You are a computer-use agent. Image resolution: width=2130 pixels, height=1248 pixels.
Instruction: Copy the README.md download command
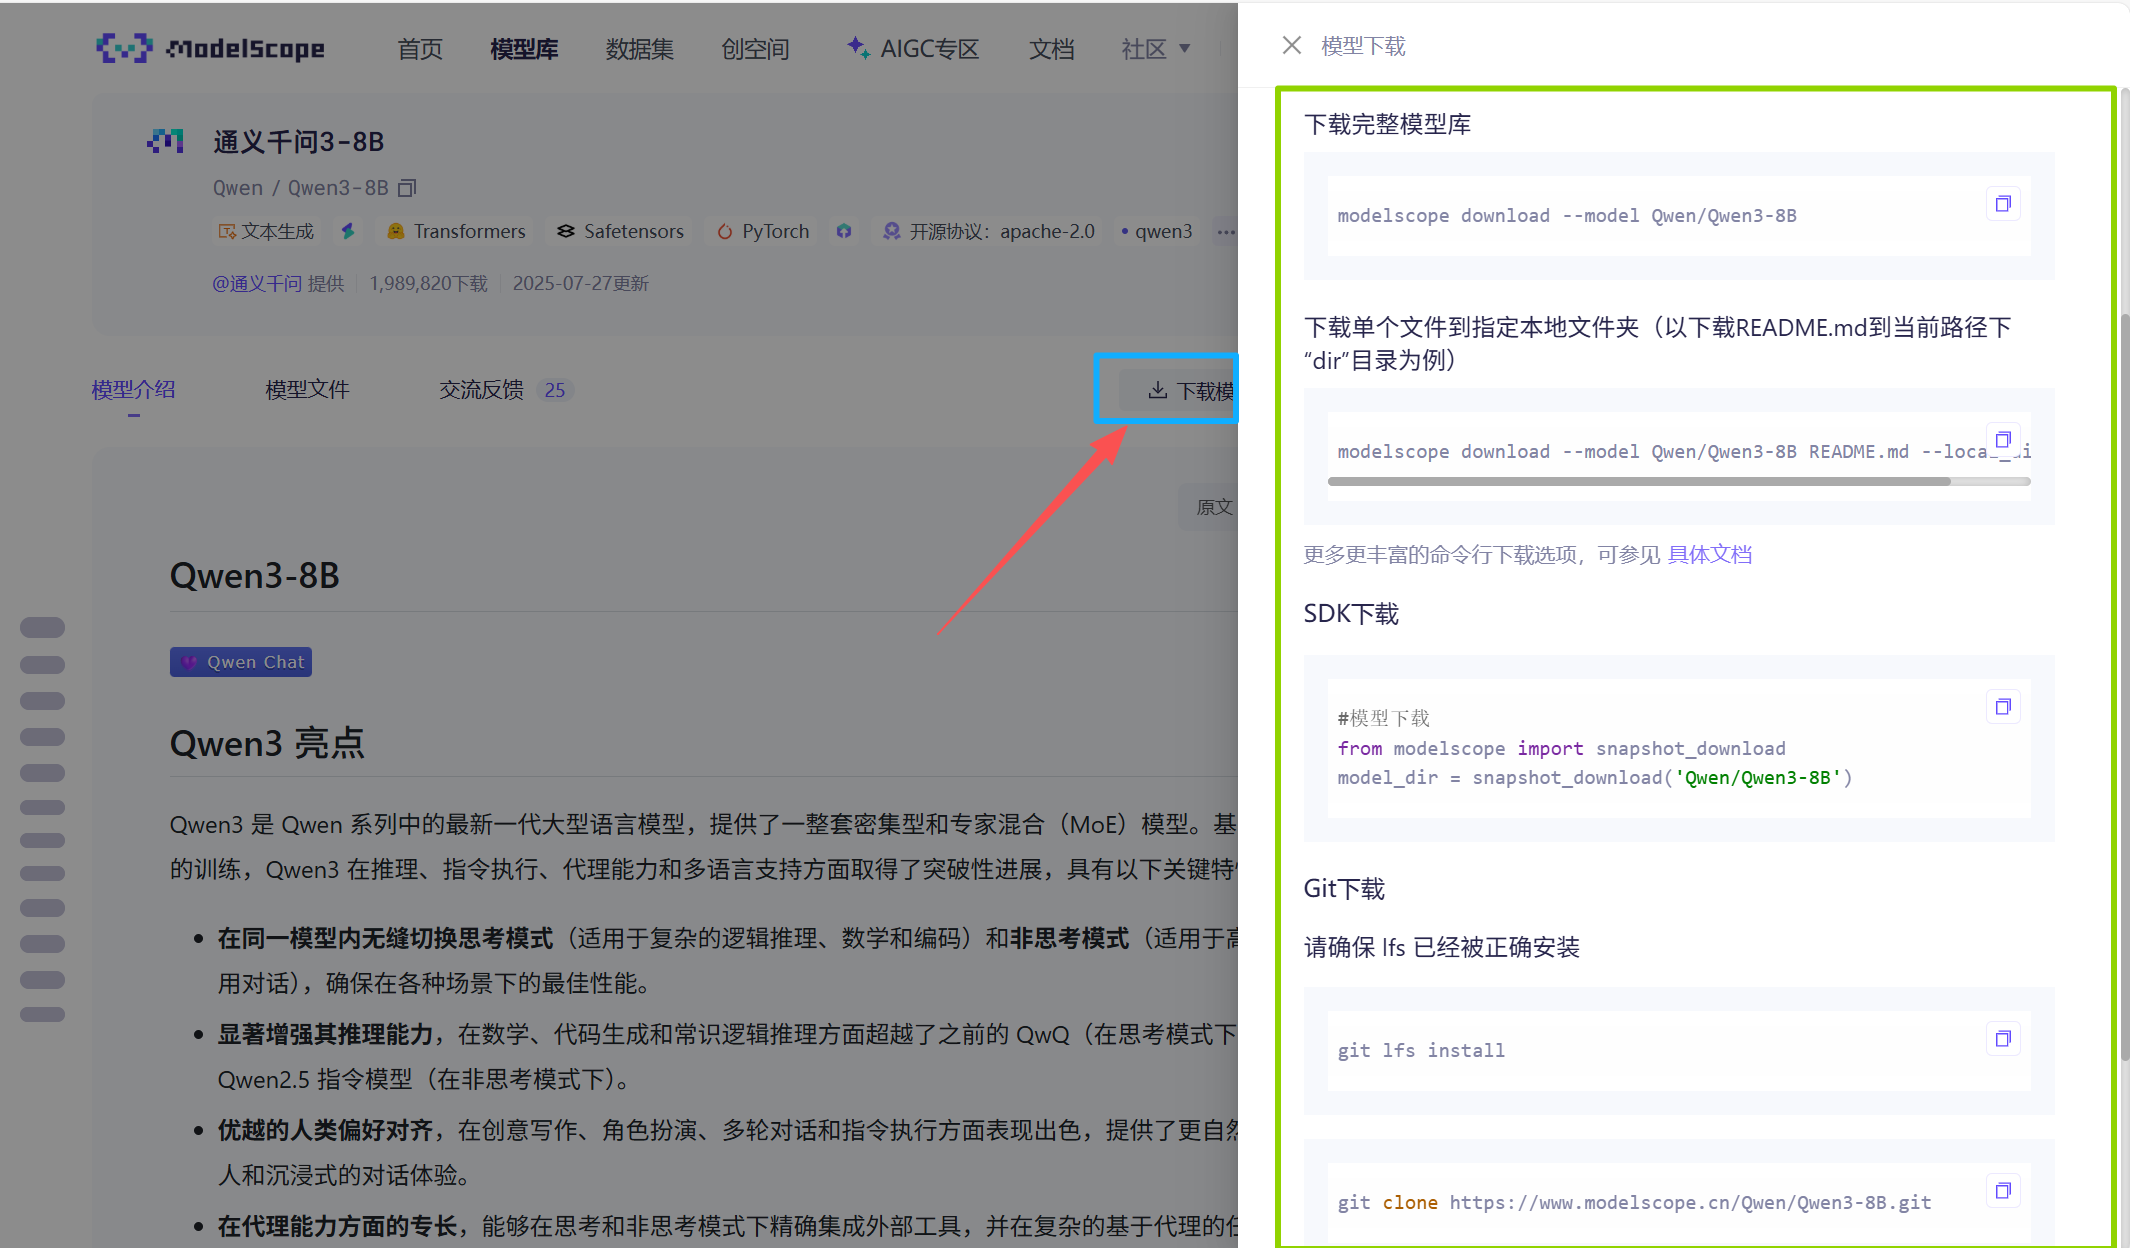tap(2003, 439)
